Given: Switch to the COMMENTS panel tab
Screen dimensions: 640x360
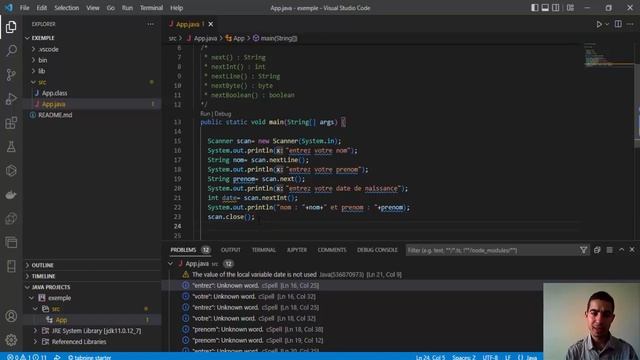Looking at the screenshot, I should (x=332, y=250).
